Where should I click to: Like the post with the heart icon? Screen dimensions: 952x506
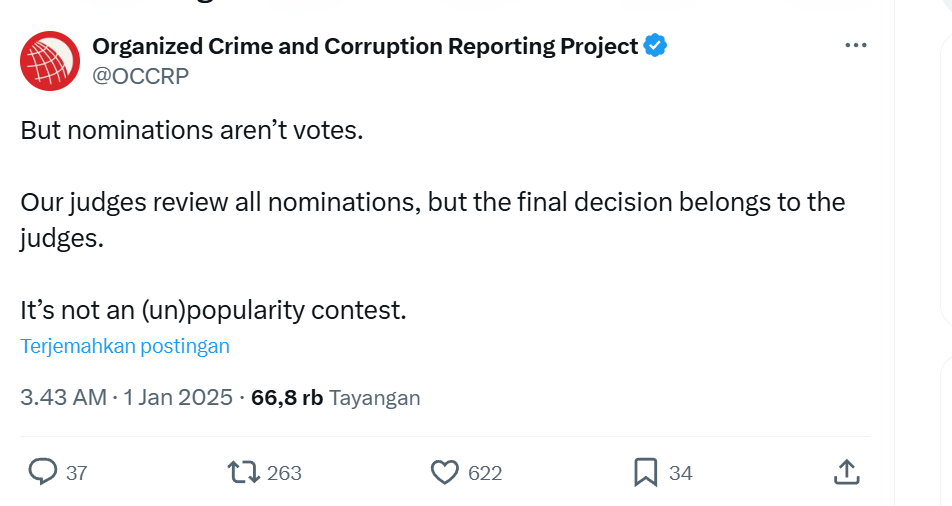(444, 472)
